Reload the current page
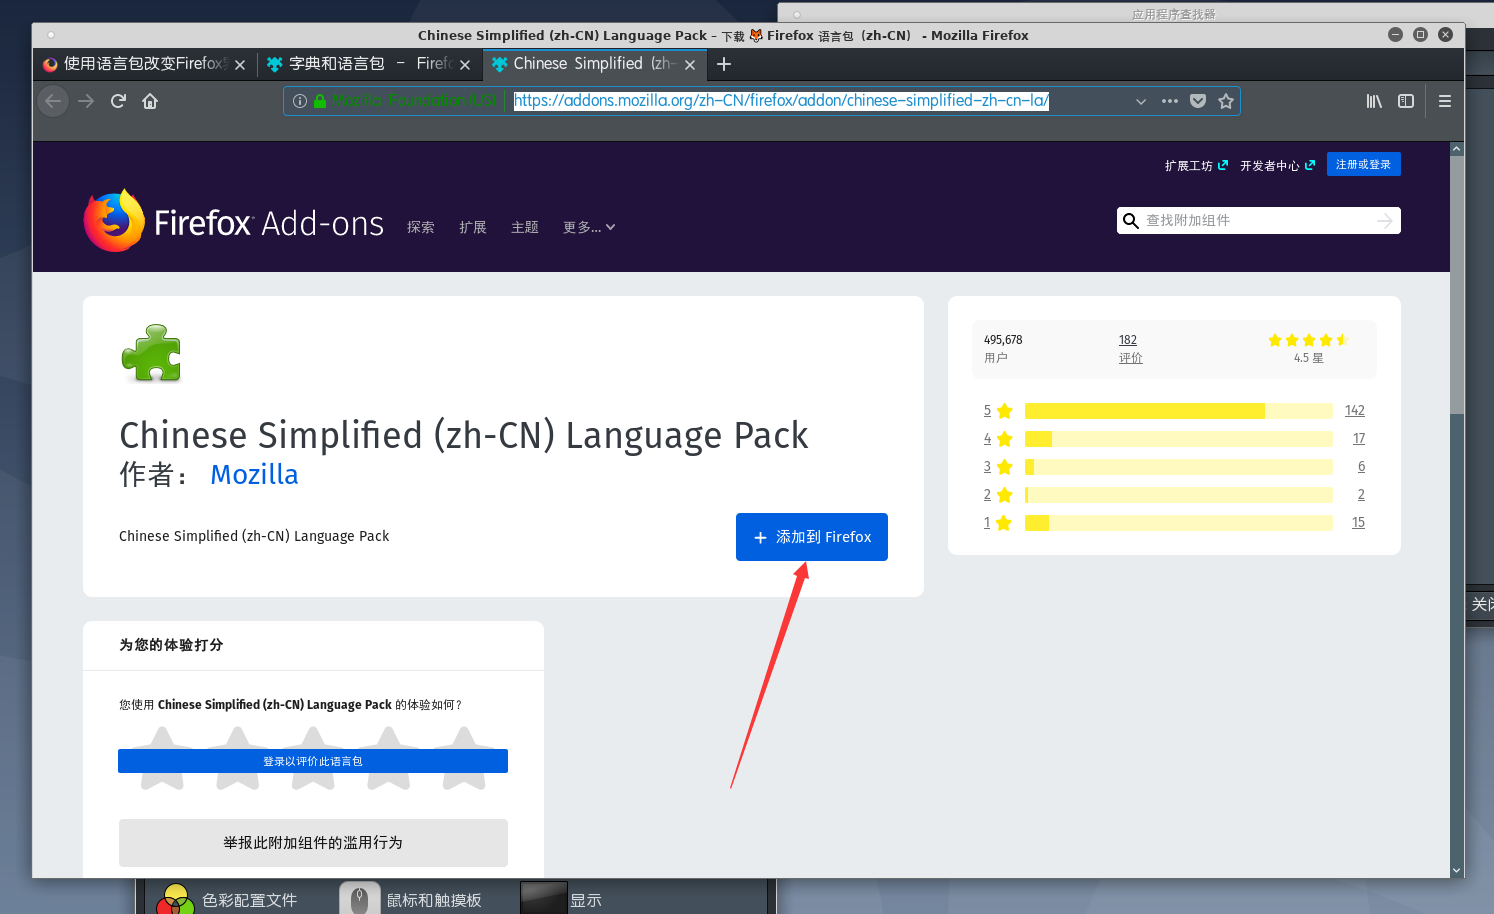 coord(118,101)
